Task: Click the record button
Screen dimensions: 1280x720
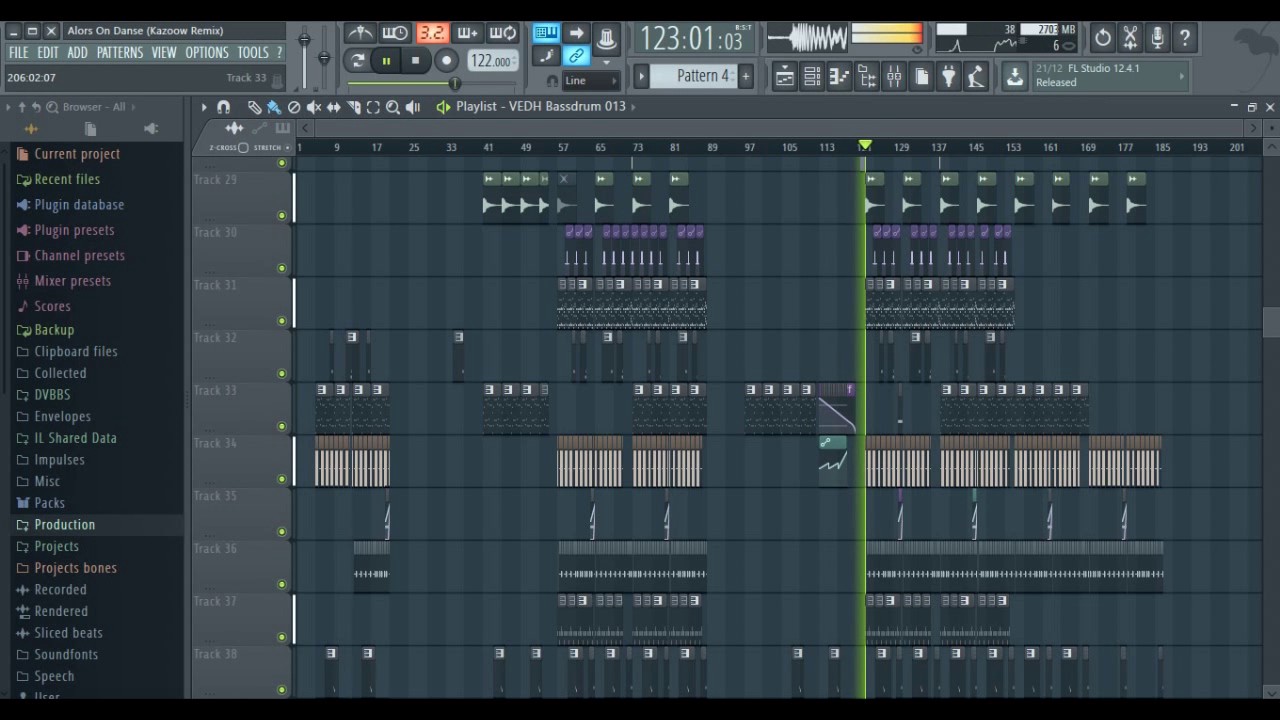Action: [x=446, y=61]
